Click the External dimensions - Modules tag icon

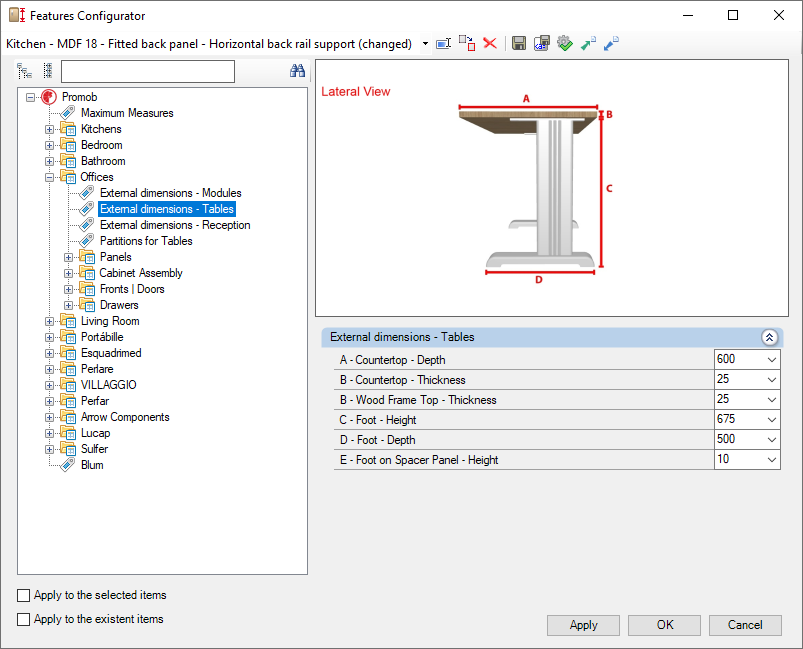tap(87, 193)
